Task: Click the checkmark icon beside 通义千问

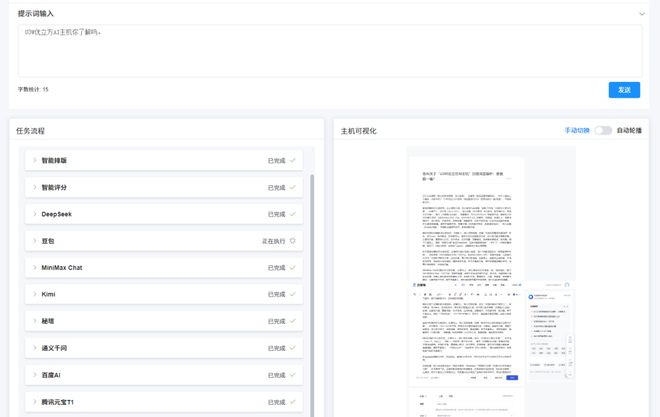Action: pos(293,348)
